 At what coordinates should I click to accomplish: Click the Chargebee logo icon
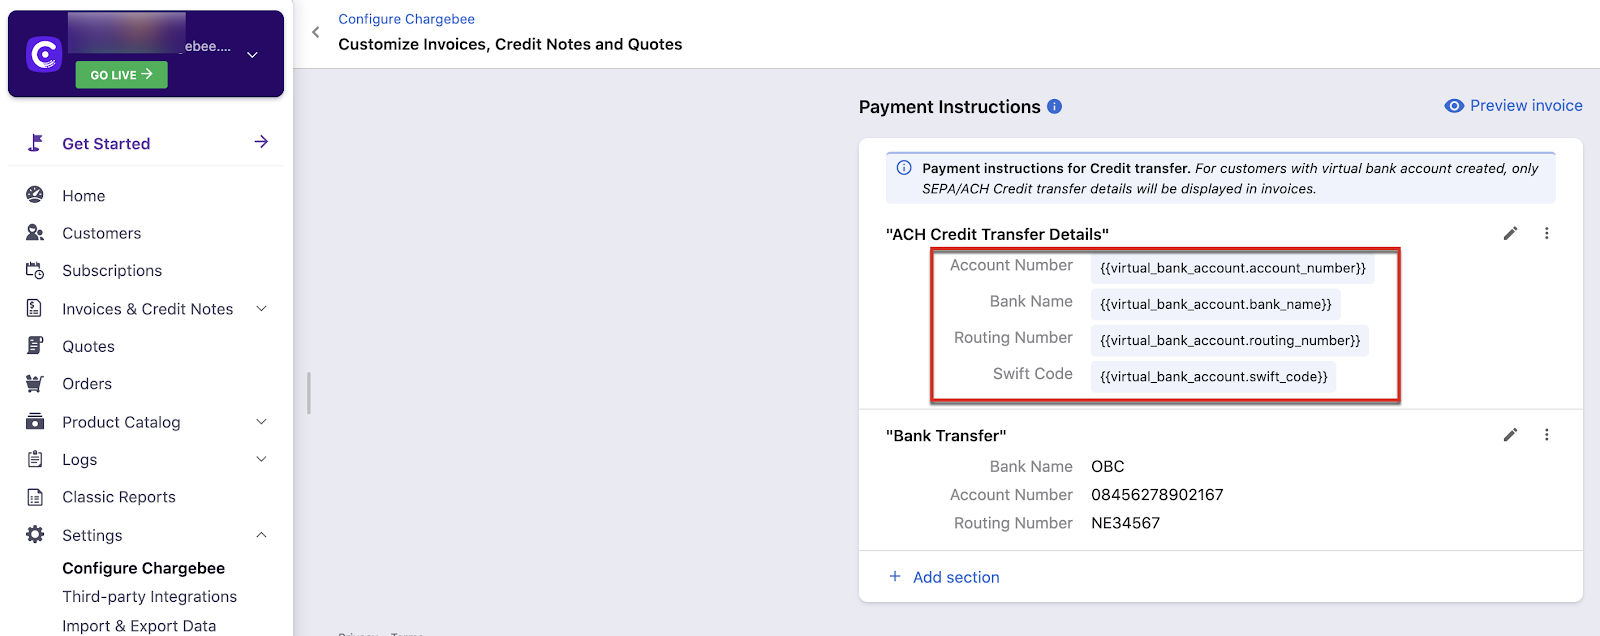(x=44, y=54)
